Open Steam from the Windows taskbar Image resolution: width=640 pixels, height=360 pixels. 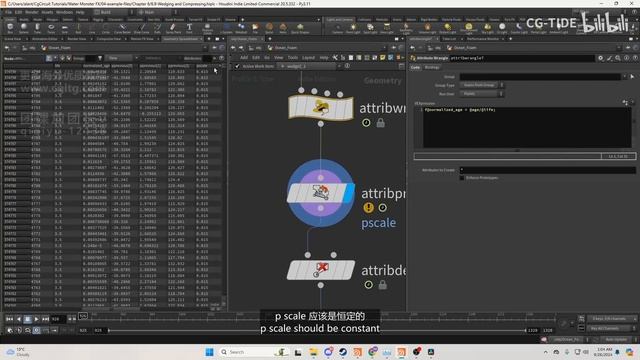pyautogui.click(x=343, y=352)
